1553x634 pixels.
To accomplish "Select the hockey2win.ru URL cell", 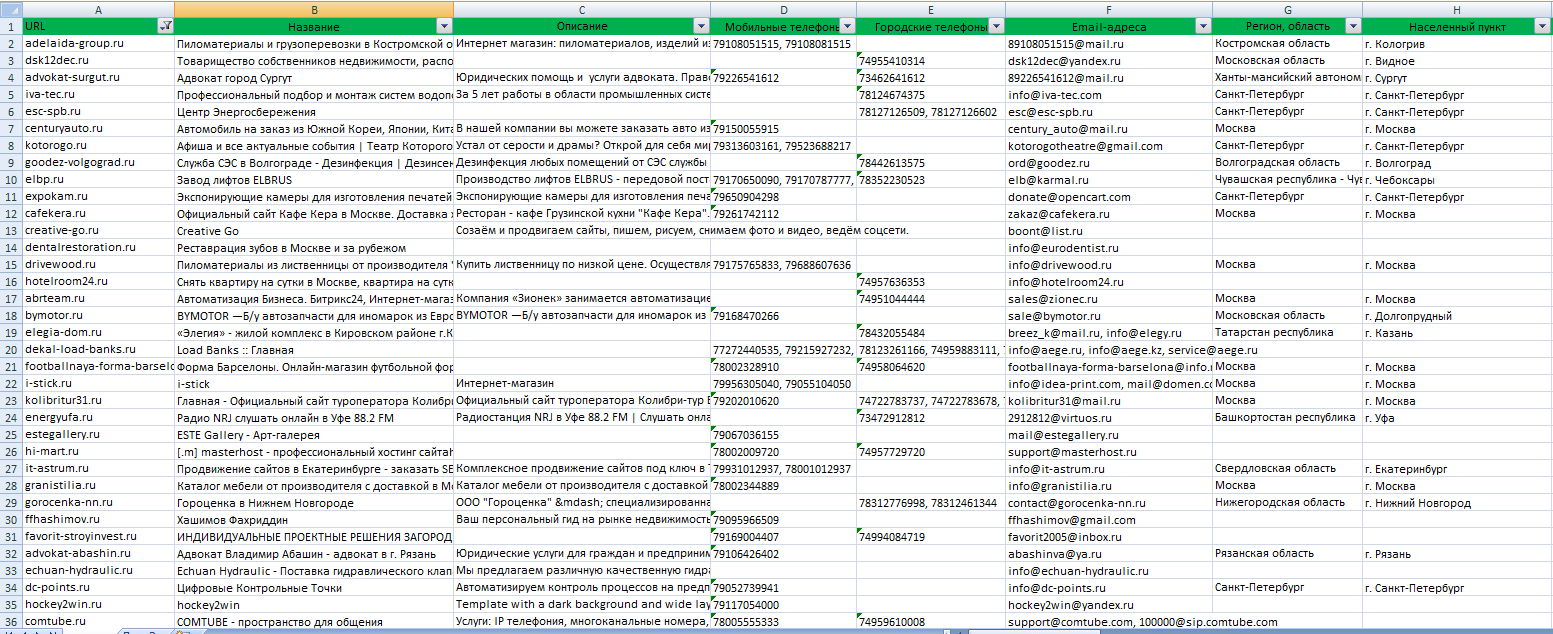I will [97, 605].
